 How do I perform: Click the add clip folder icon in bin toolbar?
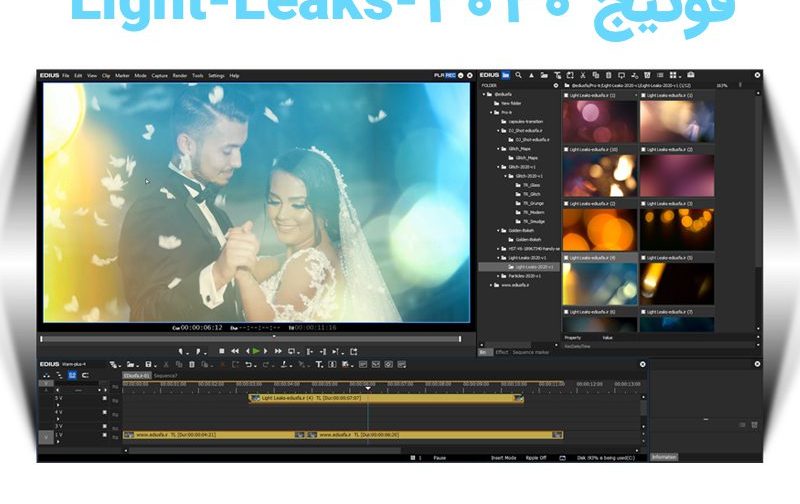click(x=544, y=75)
